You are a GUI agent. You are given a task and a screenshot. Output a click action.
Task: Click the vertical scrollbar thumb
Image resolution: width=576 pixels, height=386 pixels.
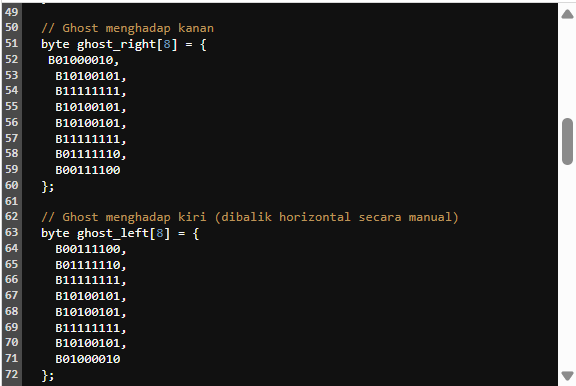coord(567,141)
